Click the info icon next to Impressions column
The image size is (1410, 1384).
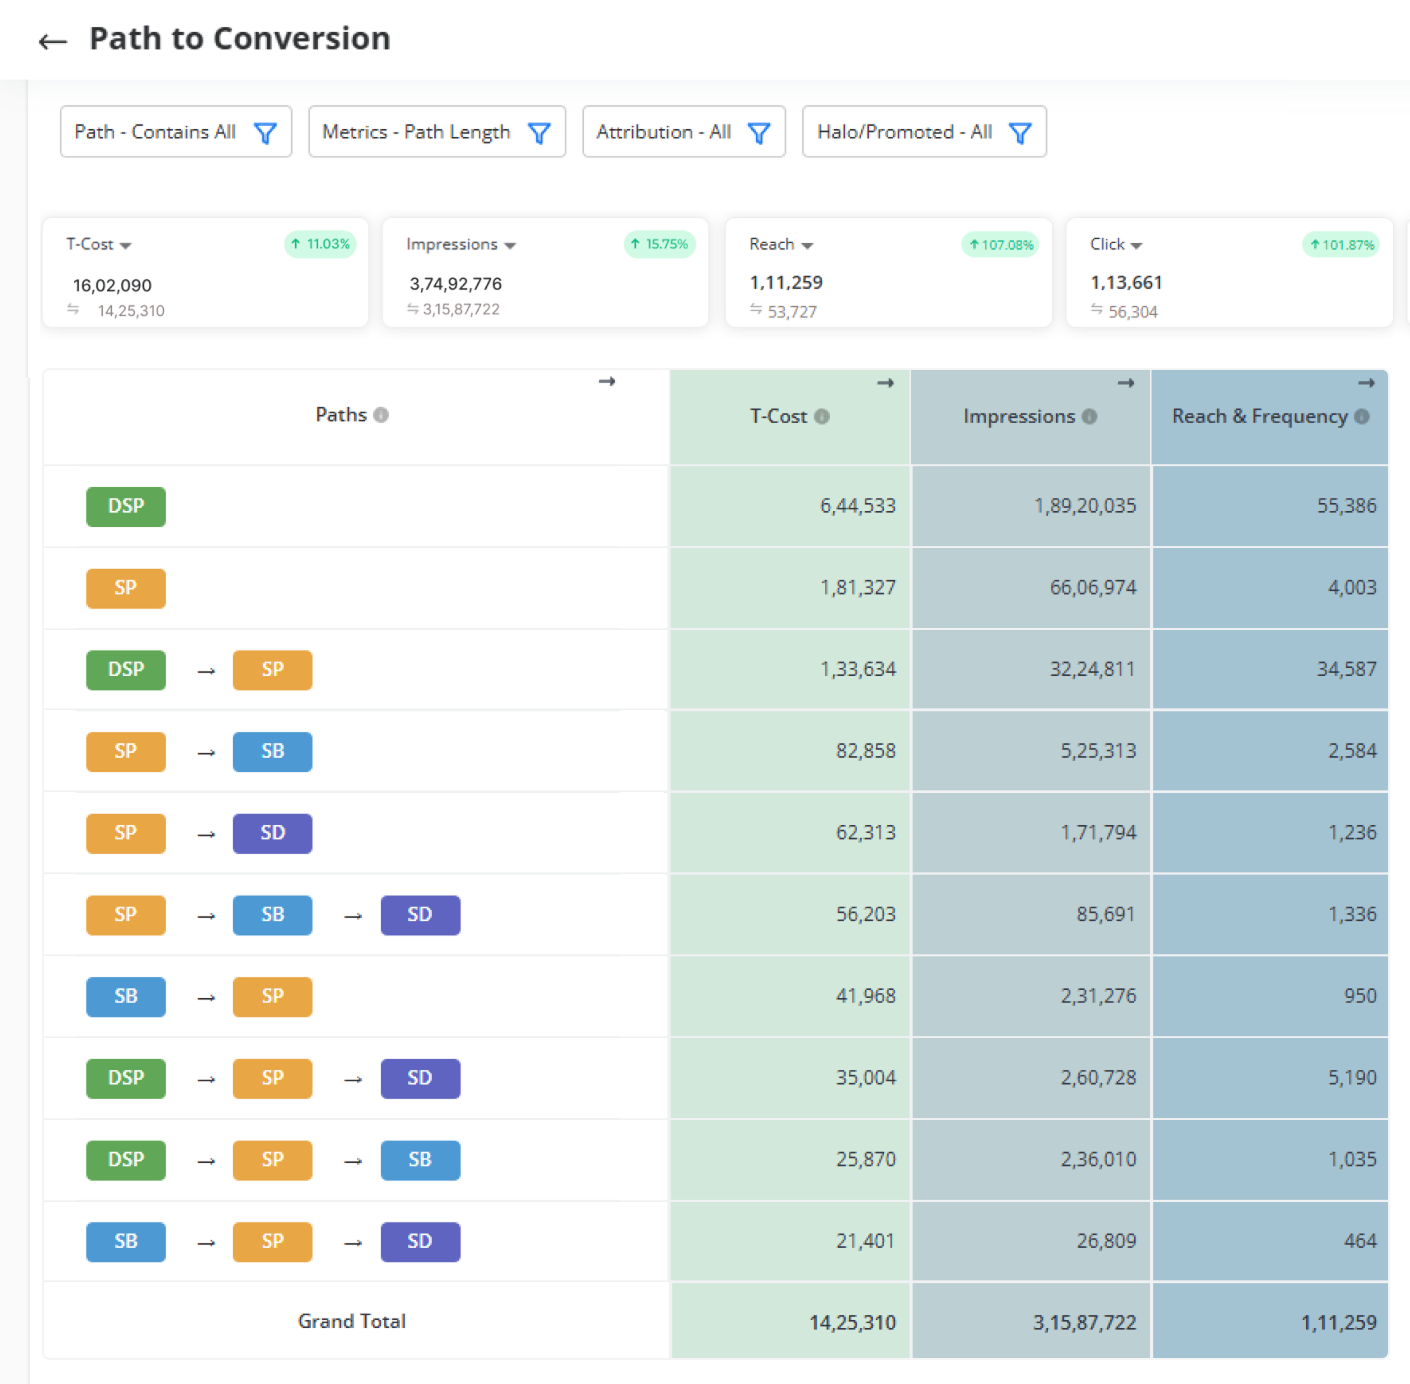tap(1089, 417)
